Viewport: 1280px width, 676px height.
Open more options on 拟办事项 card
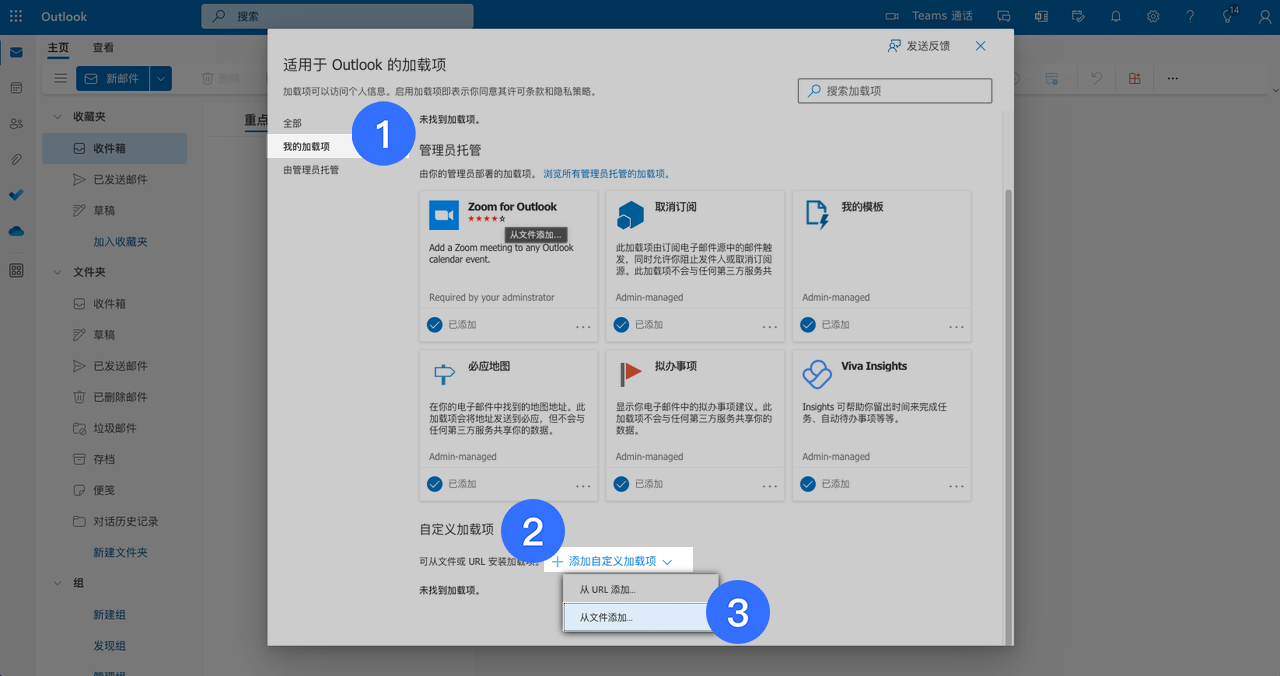click(x=770, y=486)
